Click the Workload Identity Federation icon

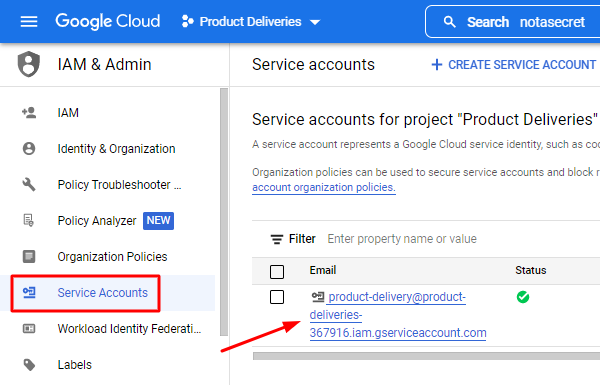point(29,329)
